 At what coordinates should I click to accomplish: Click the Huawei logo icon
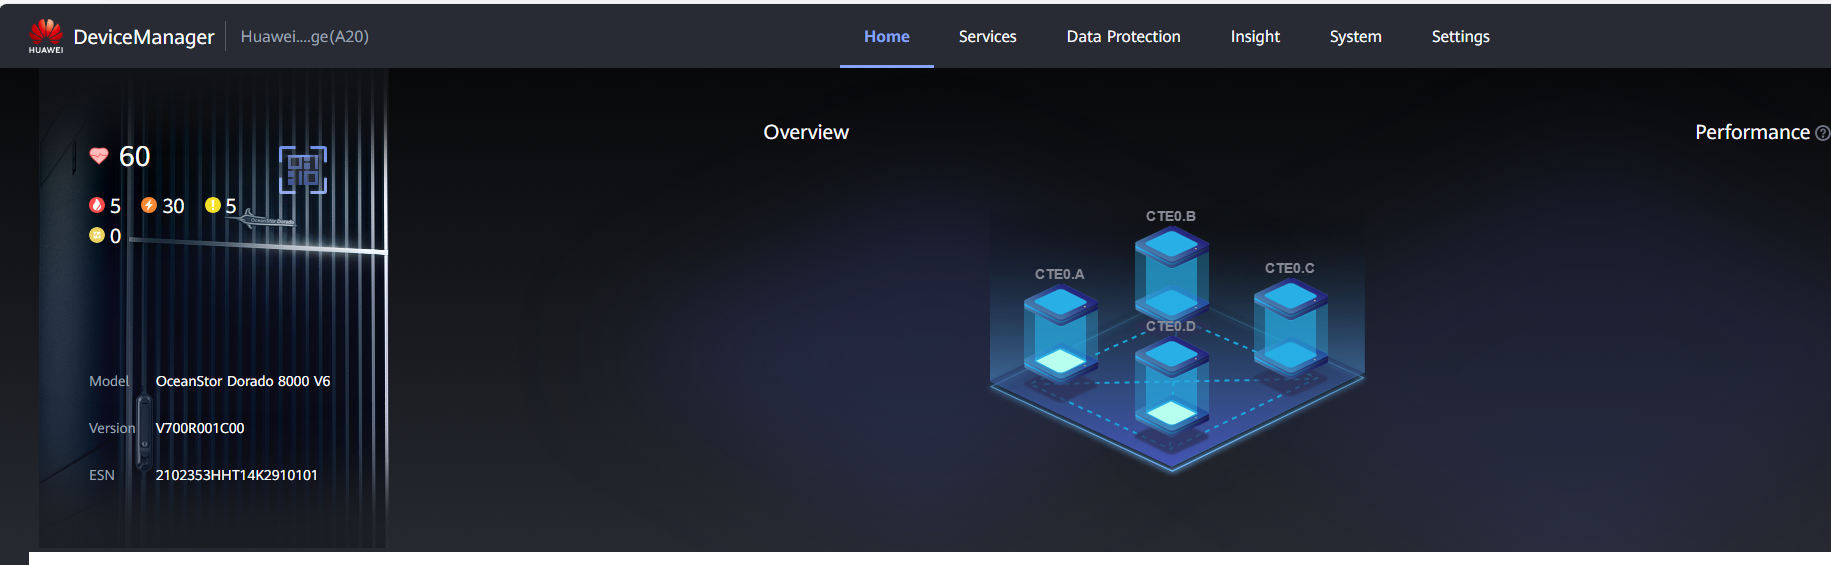(46, 35)
